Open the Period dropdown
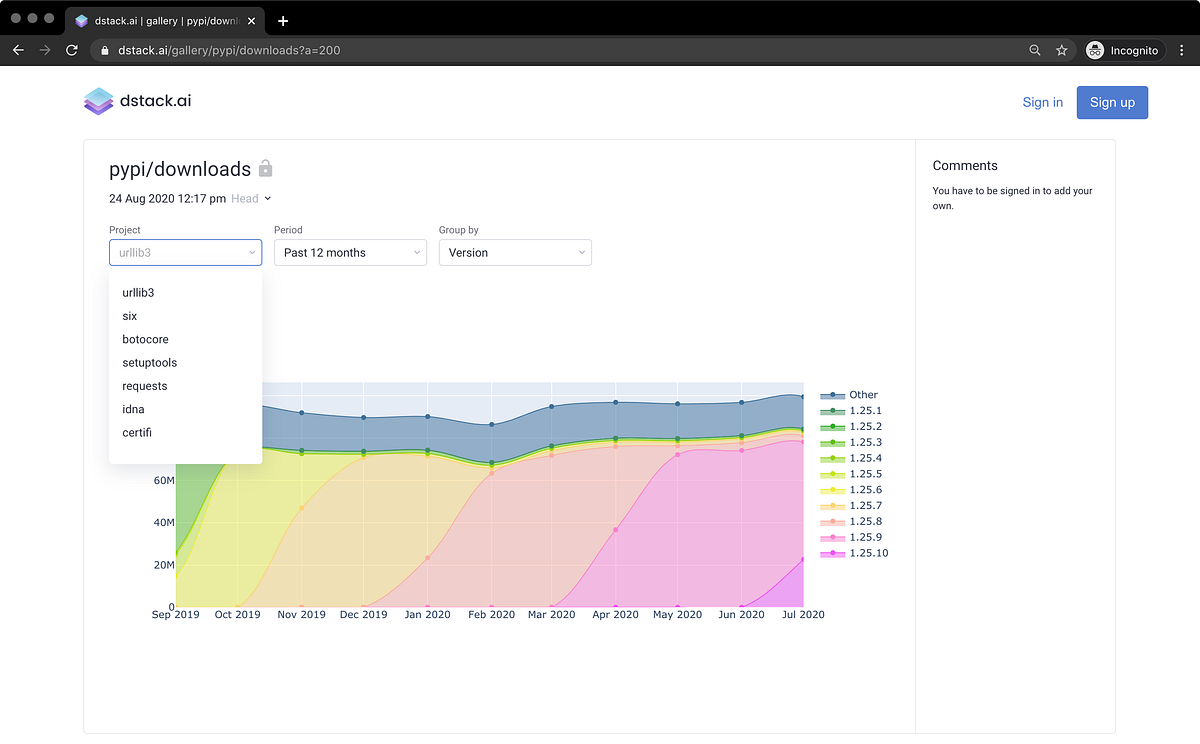1200x744 pixels. 350,252
